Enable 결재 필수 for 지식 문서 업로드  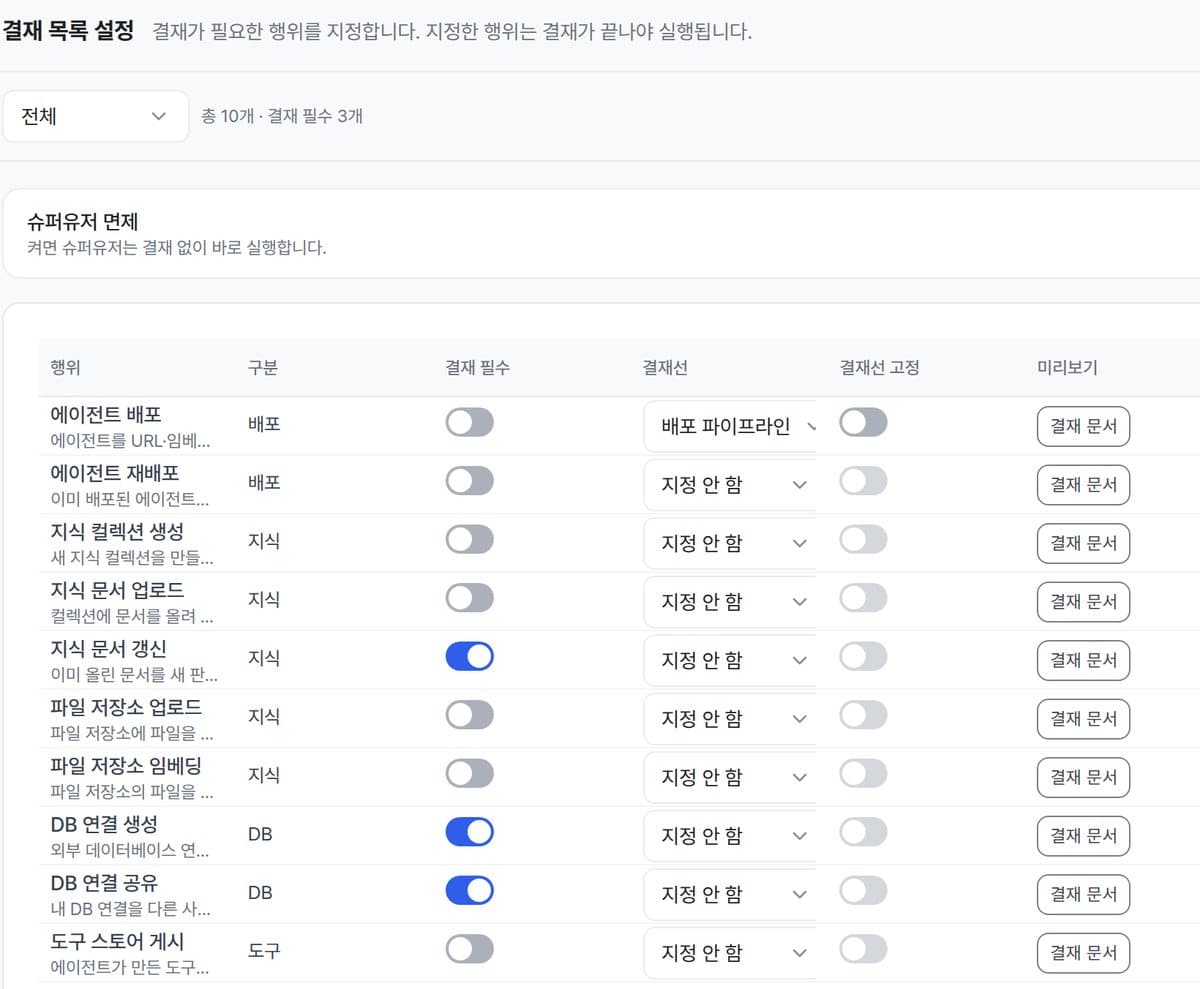[469, 598]
